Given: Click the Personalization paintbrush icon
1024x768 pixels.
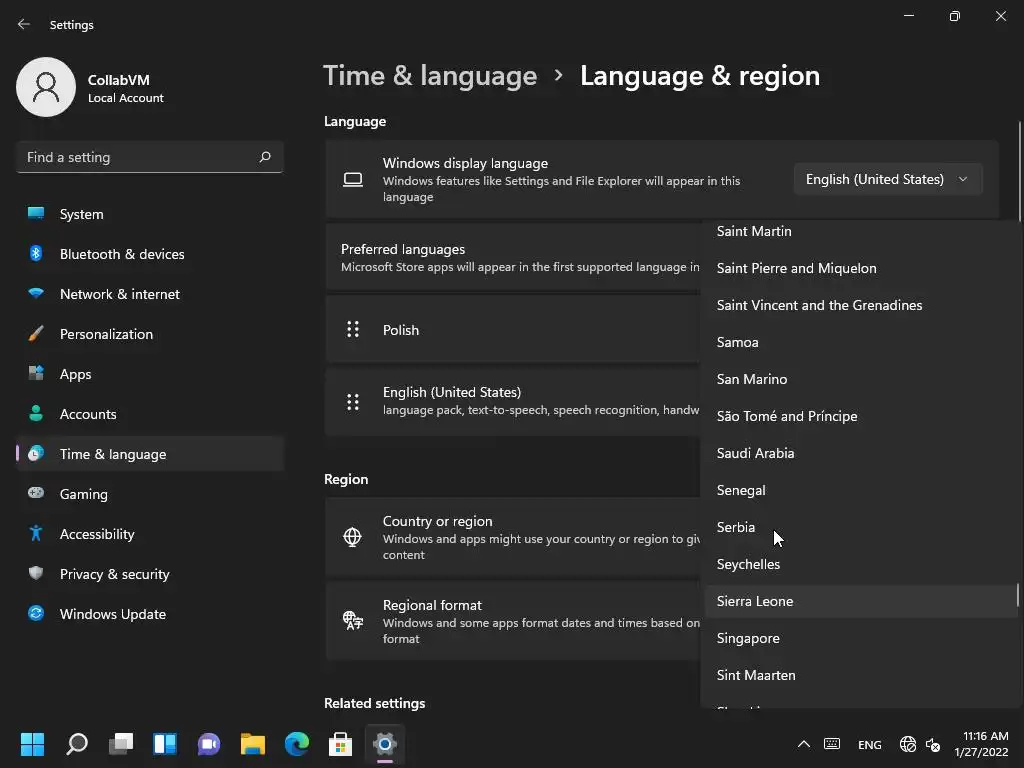Looking at the screenshot, I should [x=36, y=334].
